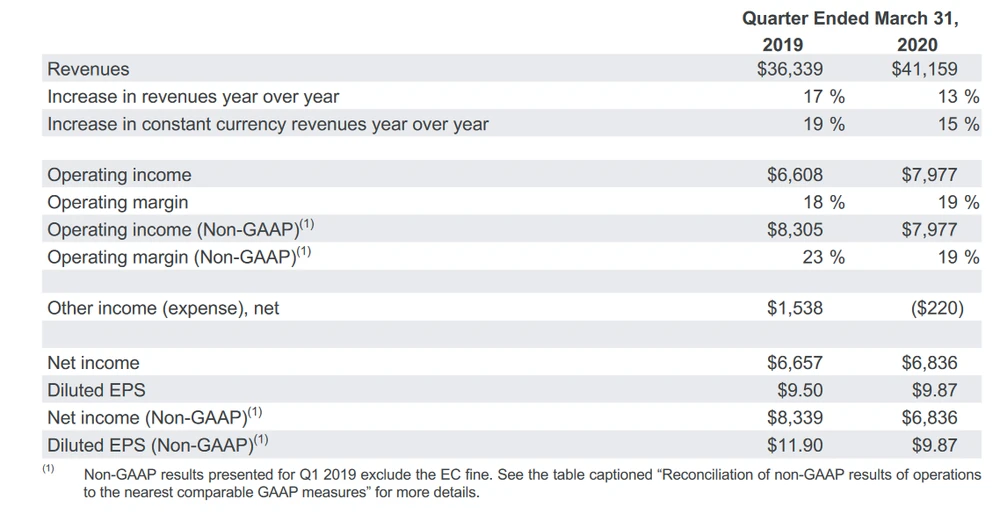
Task: Click the 2020 revenues value $41,159
Action: point(924,70)
